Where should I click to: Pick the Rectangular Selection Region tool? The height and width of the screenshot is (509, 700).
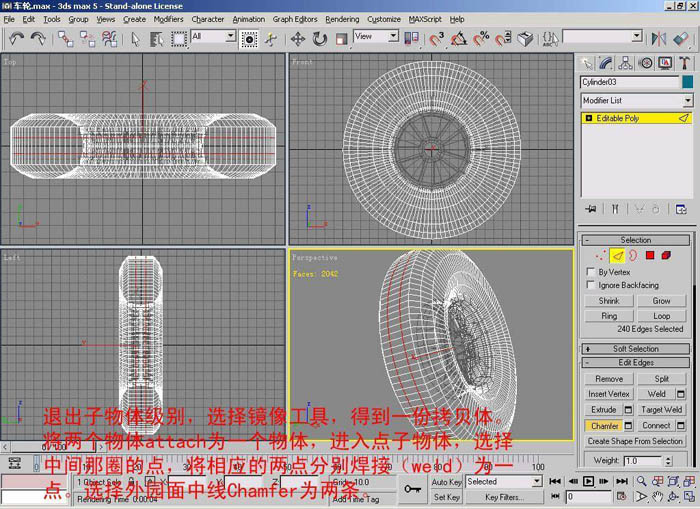pos(179,39)
